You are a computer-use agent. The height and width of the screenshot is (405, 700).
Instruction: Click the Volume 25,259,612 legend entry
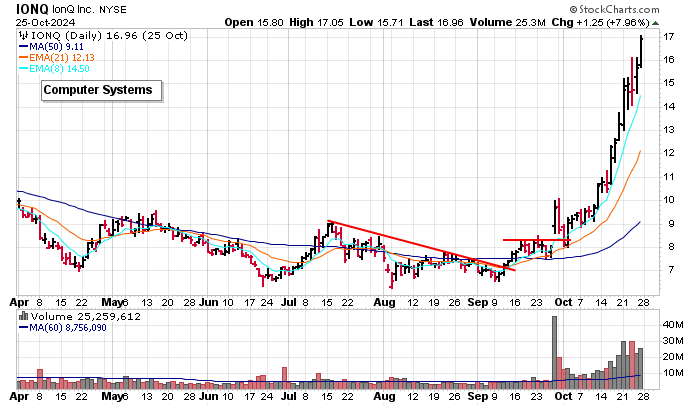[x=85, y=317]
